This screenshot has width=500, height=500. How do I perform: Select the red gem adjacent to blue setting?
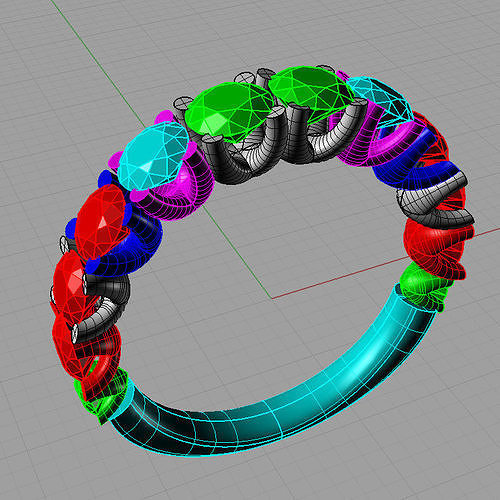tap(100, 222)
